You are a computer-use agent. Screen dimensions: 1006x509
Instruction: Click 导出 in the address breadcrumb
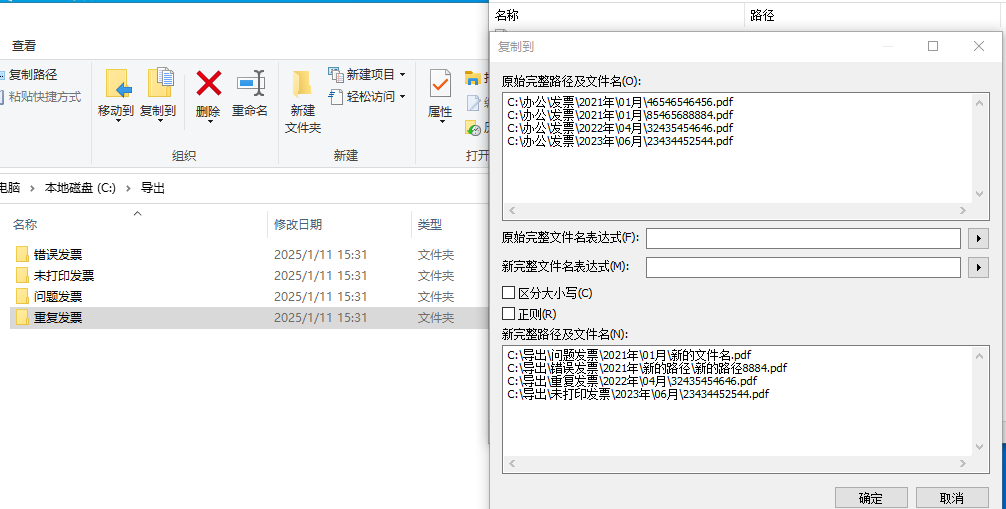point(153,188)
